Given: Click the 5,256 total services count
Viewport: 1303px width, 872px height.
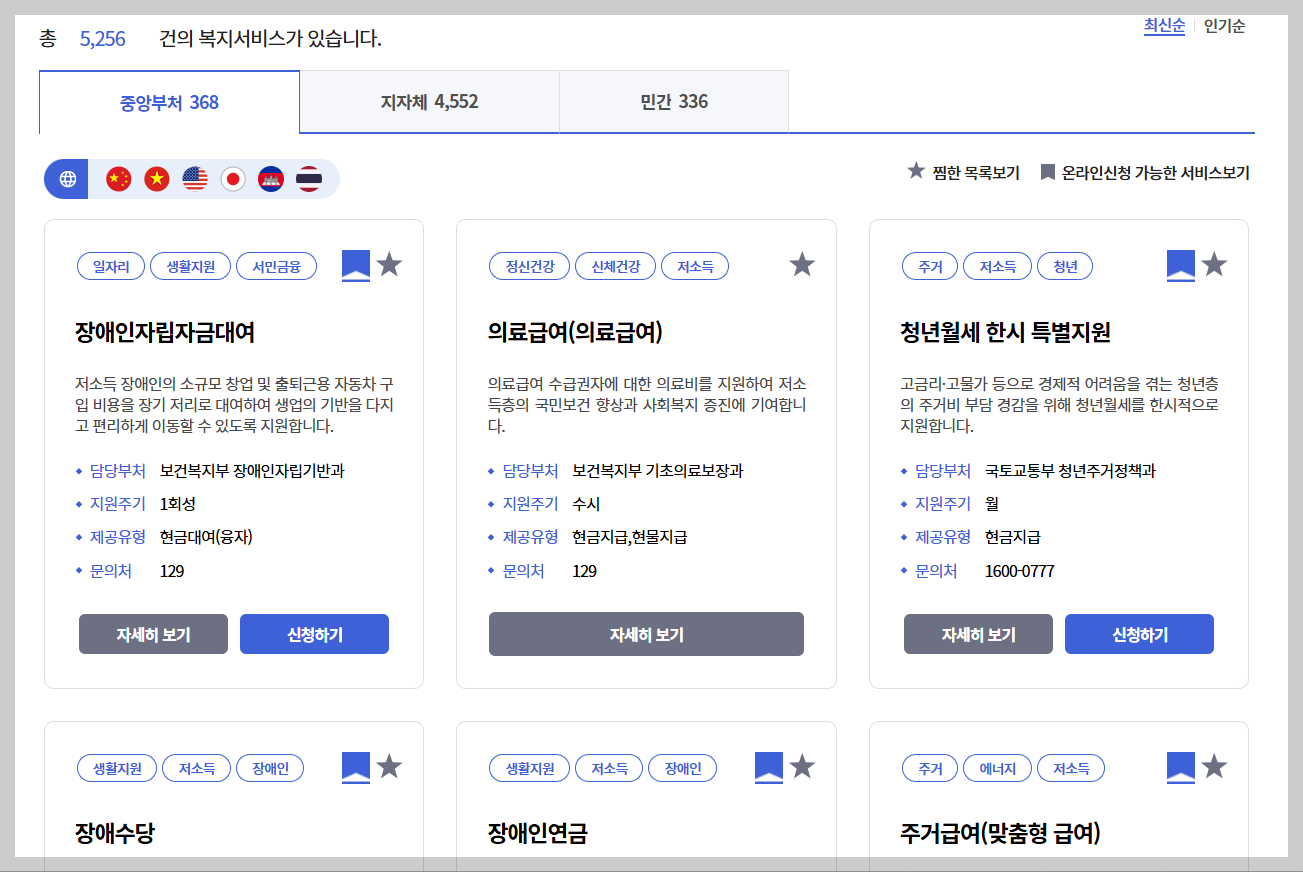Looking at the screenshot, I should pyautogui.click(x=103, y=39).
